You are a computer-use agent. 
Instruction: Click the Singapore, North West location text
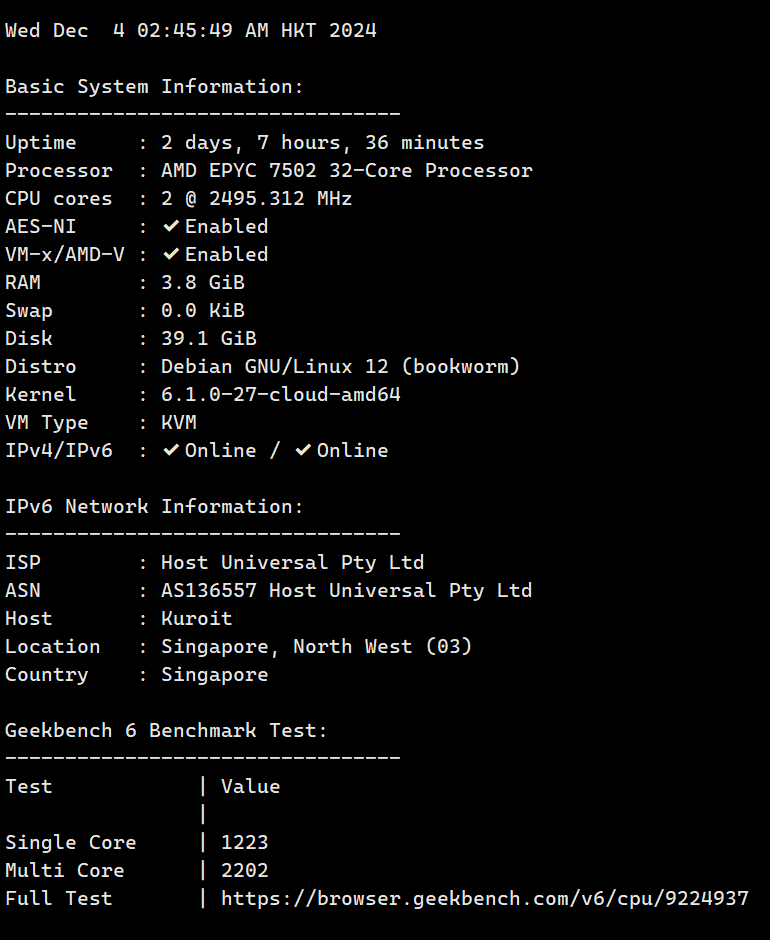(316, 646)
